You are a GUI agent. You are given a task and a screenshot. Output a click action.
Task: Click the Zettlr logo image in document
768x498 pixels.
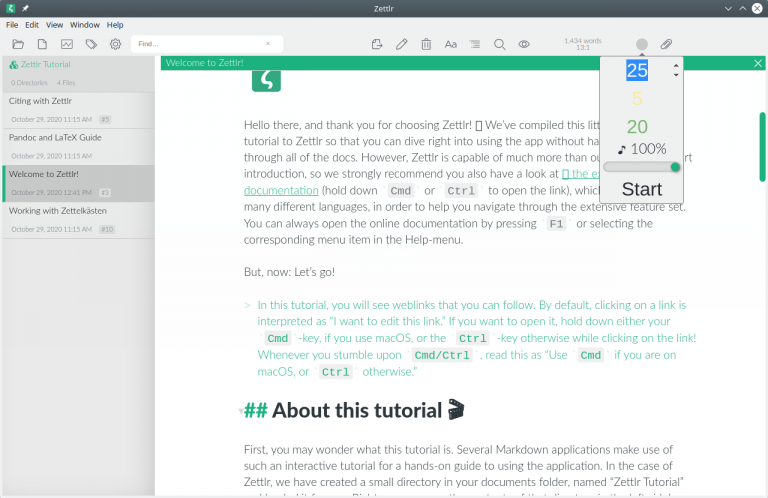tap(266, 81)
